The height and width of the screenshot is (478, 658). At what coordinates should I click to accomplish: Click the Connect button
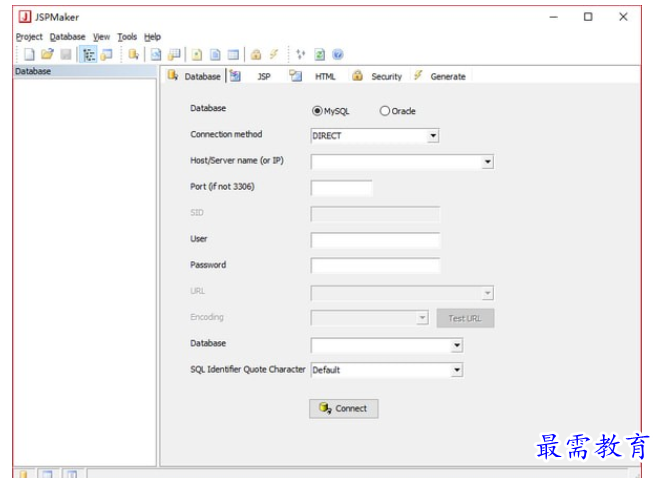[x=344, y=408]
